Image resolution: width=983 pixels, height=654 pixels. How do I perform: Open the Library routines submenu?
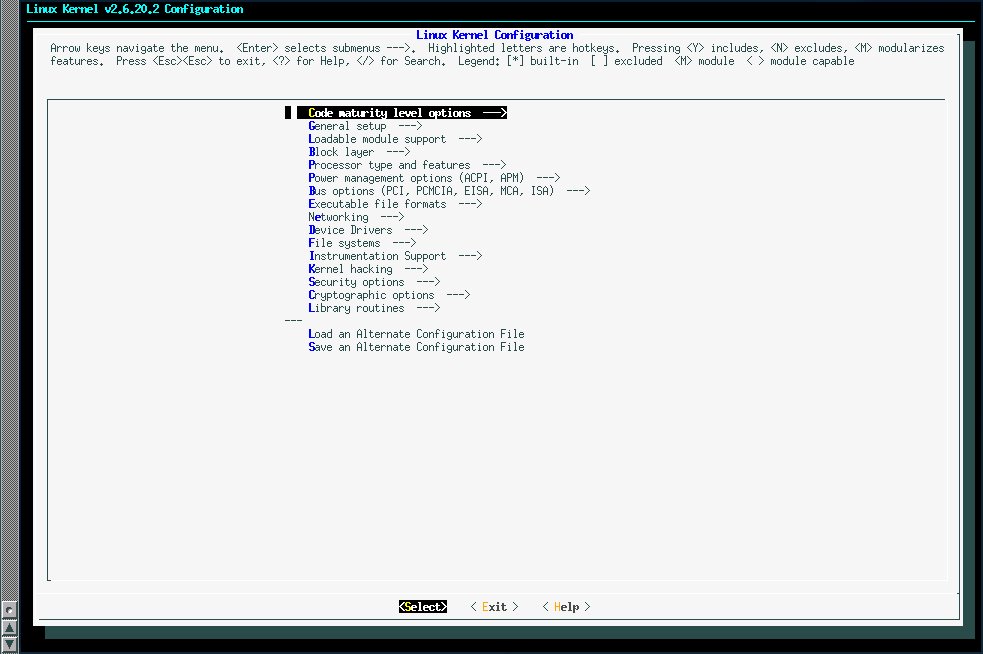(x=374, y=308)
